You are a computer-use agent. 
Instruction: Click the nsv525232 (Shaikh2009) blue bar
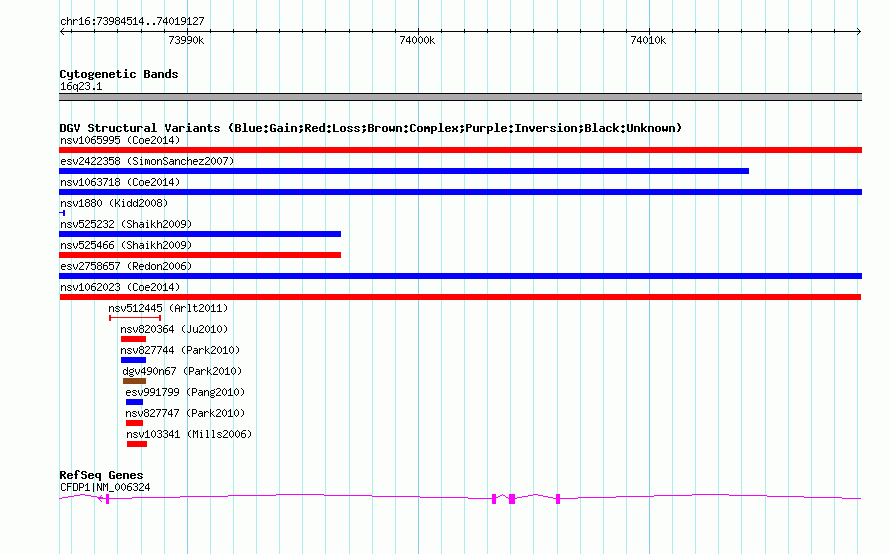click(200, 234)
